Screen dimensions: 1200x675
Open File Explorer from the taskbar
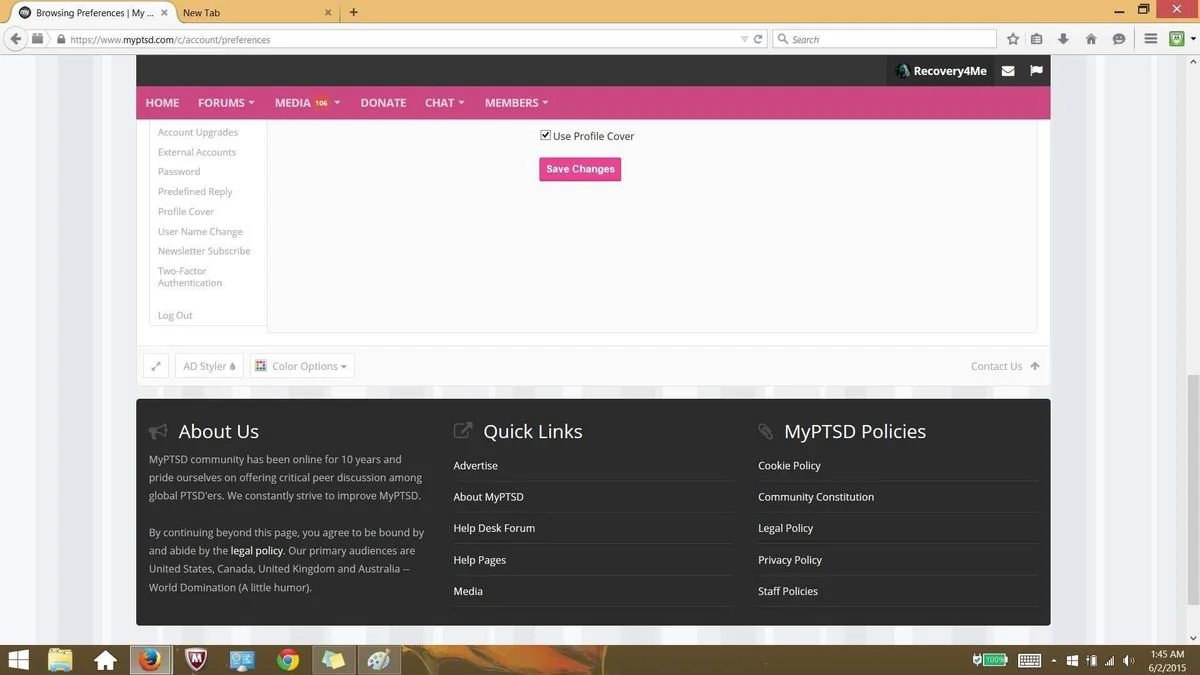click(x=60, y=660)
